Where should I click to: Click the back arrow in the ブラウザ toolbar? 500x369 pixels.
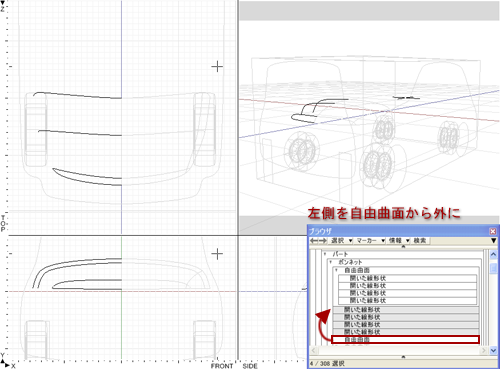pos(313,240)
